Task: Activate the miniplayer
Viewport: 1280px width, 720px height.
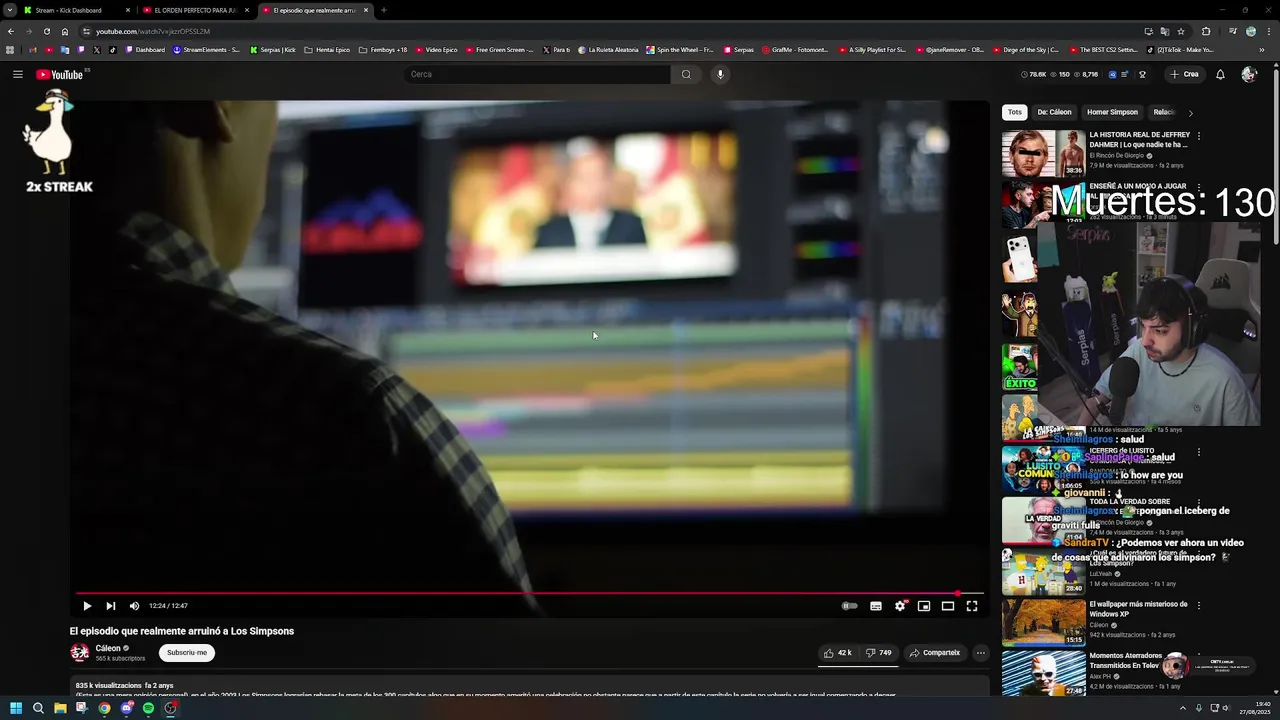Action: click(x=924, y=606)
